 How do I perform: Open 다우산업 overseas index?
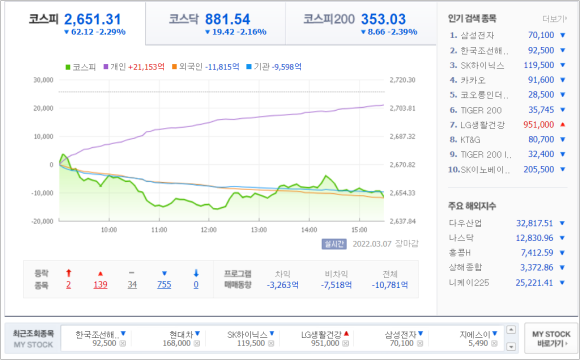[465, 223]
